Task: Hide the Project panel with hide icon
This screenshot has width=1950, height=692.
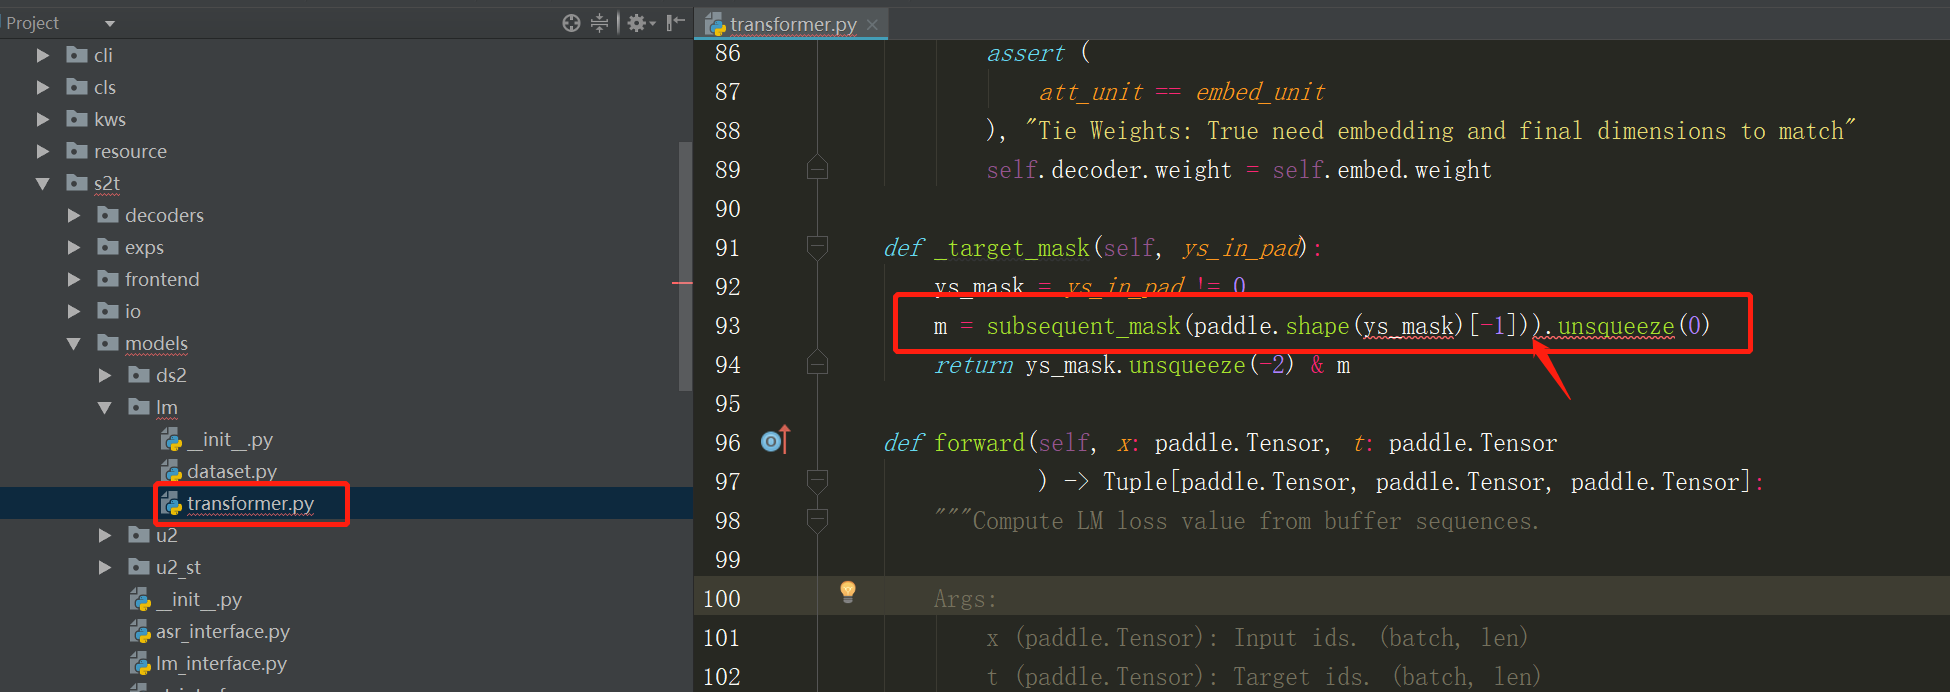Action: [x=676, y=23]
